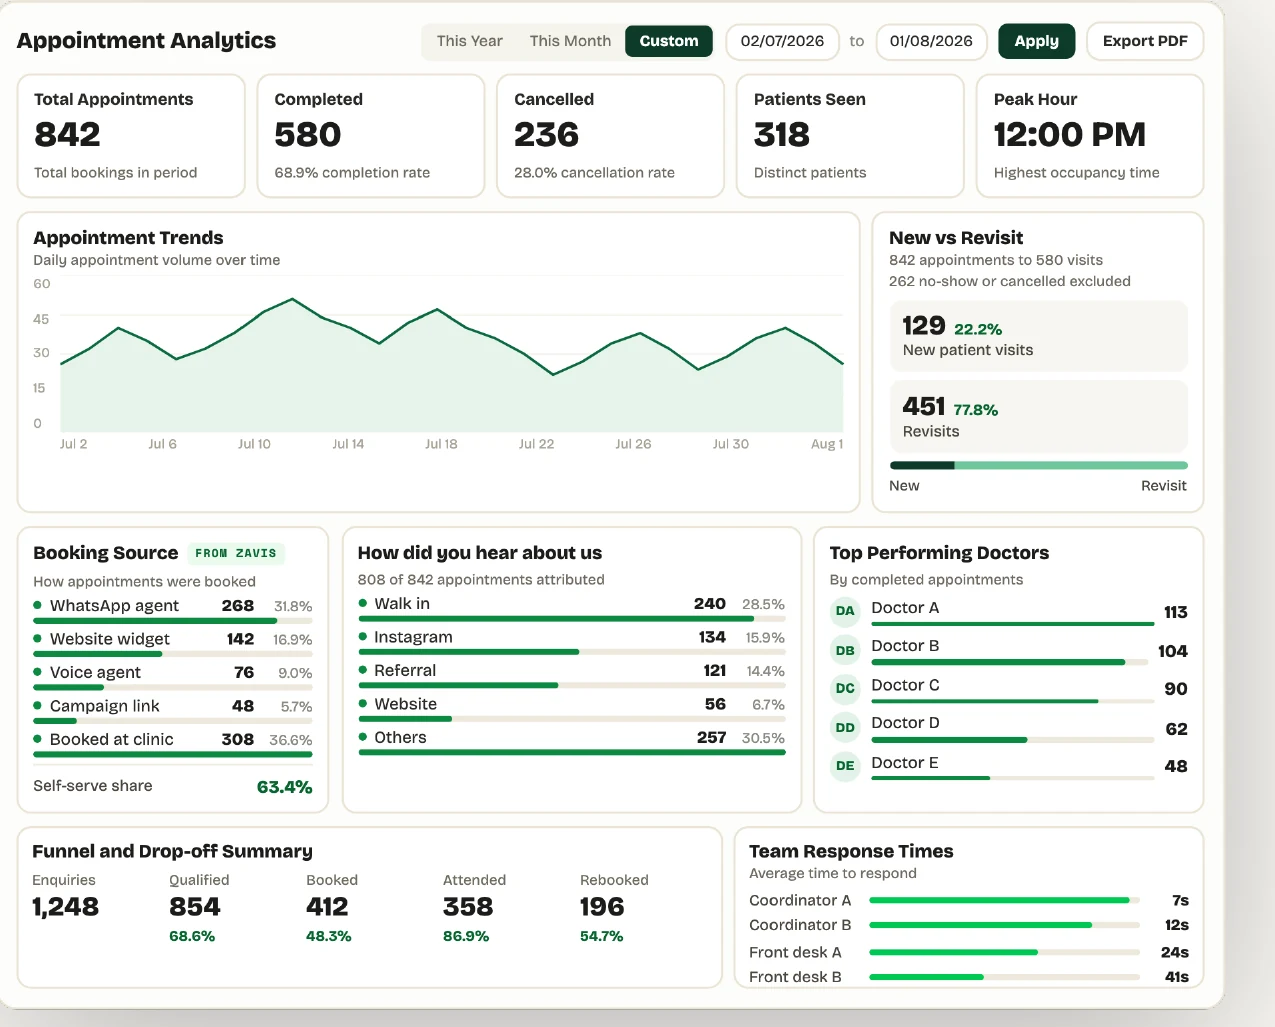Click the FROM ZAVIS badge

click(x=236, y=553)
